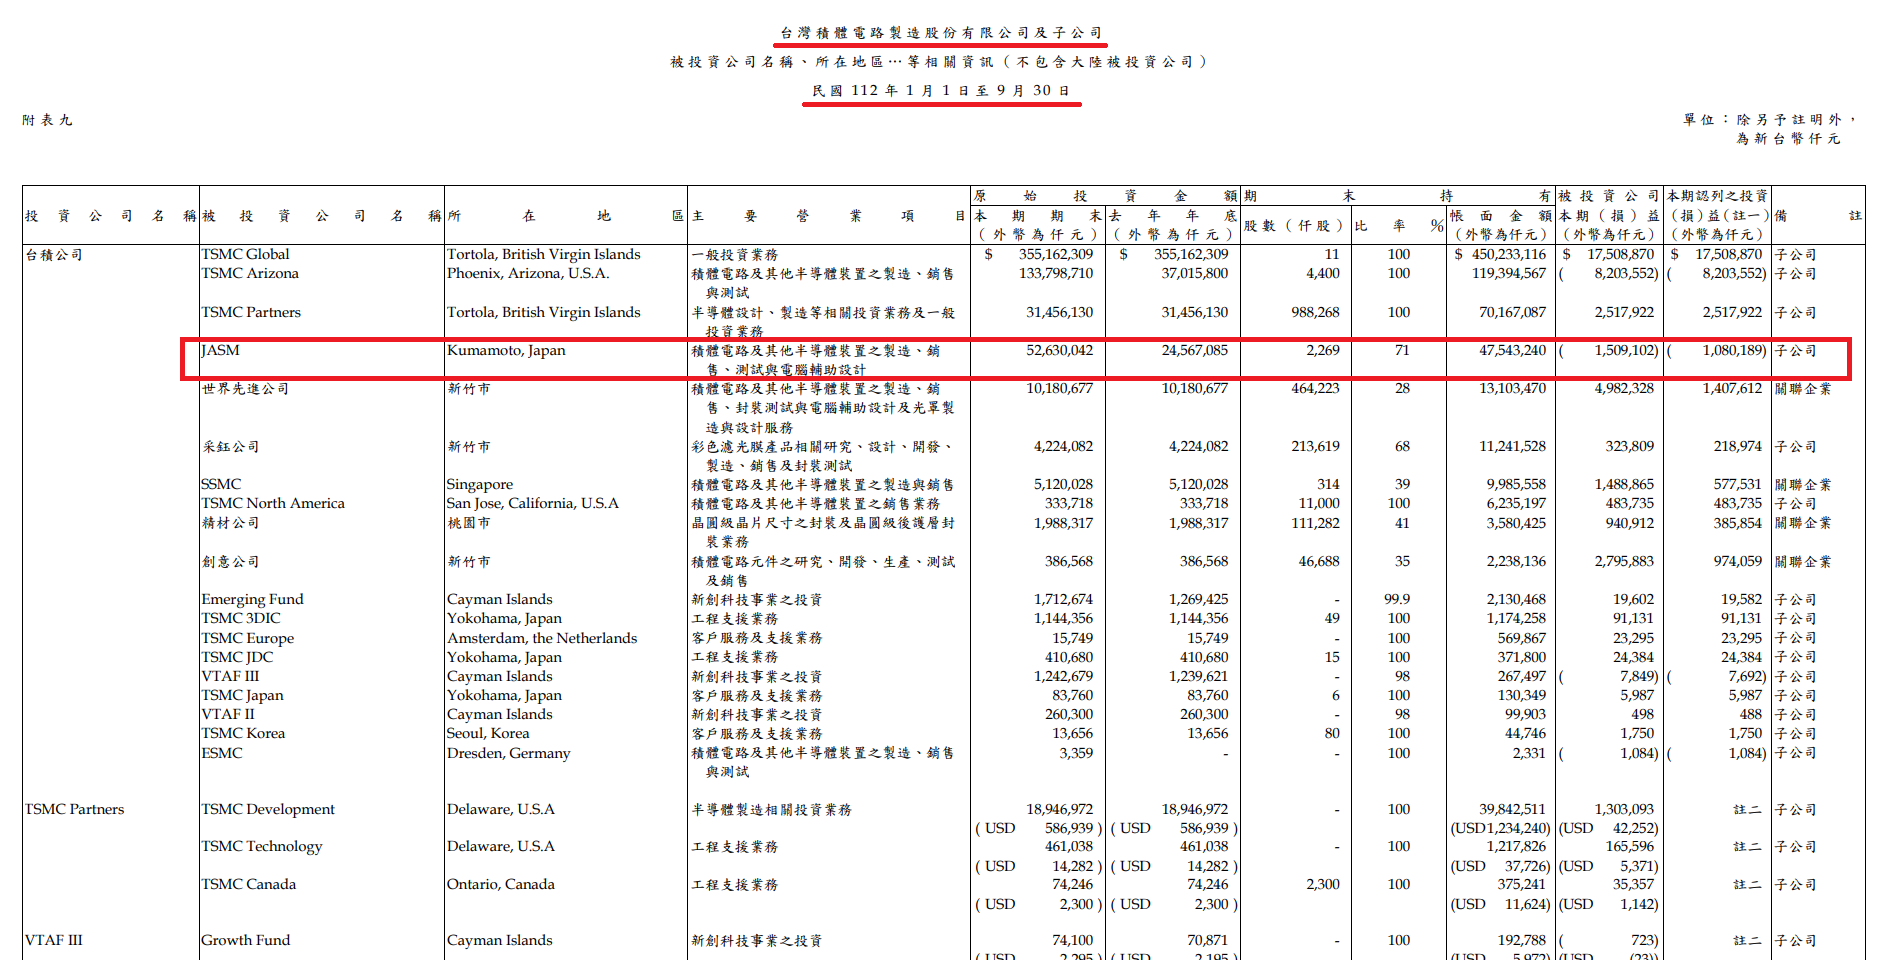This screenshot has width=1882, height=960.
Task: Select the Kumamoto, Japan location cell
Action: tap(506, 350)
